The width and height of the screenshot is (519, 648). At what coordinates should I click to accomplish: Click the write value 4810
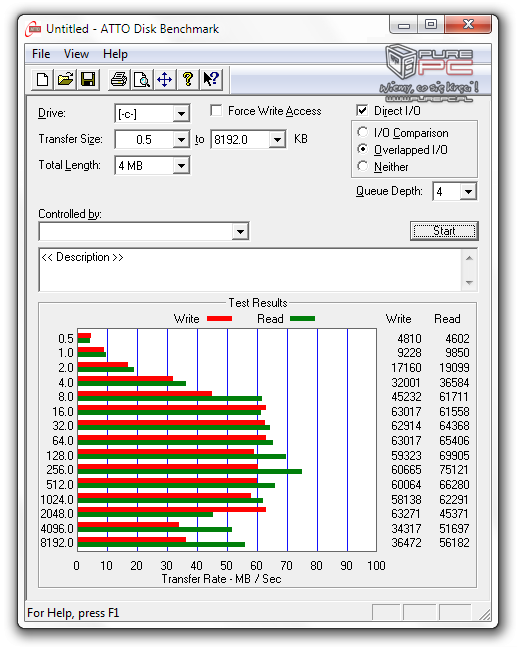(409, 339)
